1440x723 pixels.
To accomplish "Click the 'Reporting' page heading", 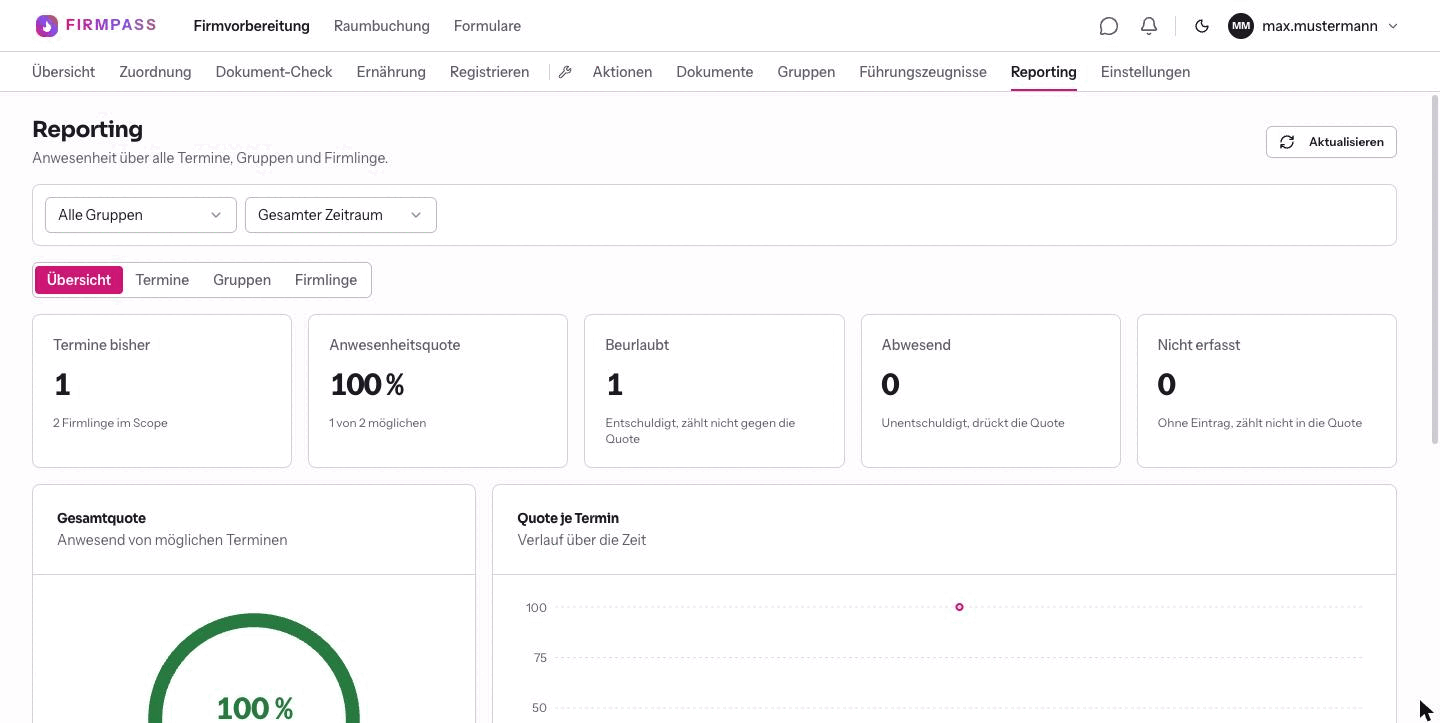I will [88, 129].
